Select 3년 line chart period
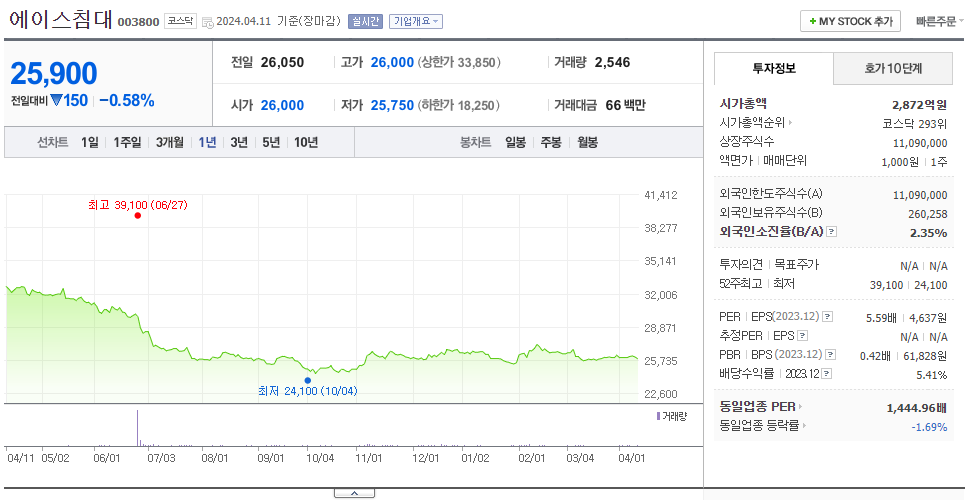The width and height of the screenshot is (968, 500). click(239, 143)
